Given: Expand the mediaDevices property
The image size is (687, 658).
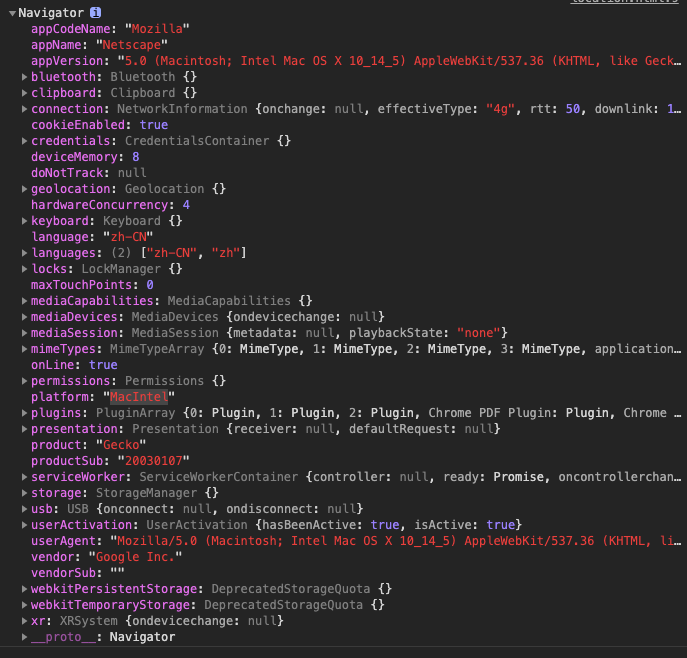Looking at the screenshot, I should (x=25, y=317).
